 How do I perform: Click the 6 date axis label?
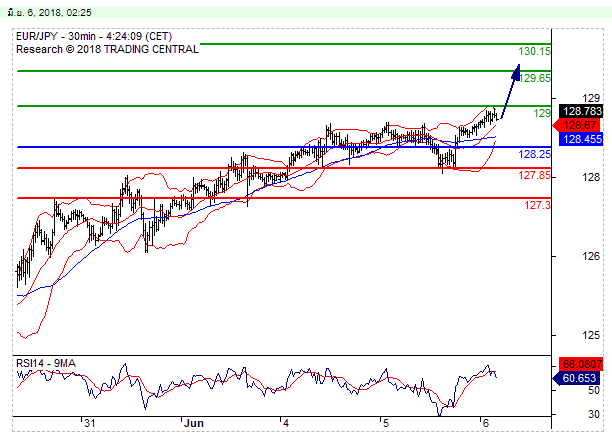pyautogui.click(x=486, y=423)
